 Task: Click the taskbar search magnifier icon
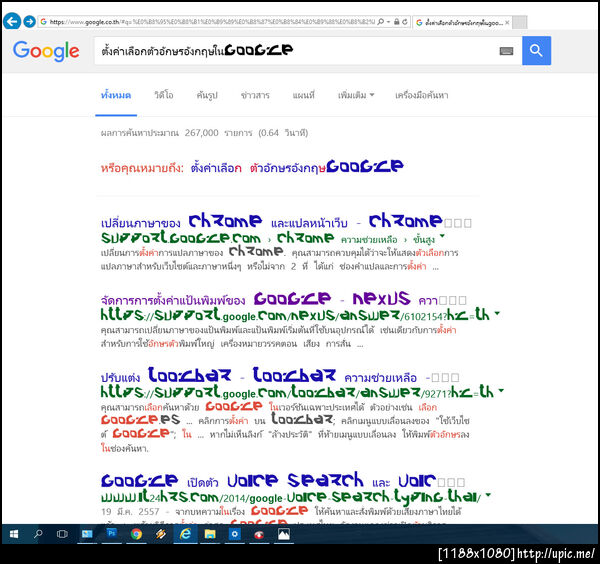38,534
